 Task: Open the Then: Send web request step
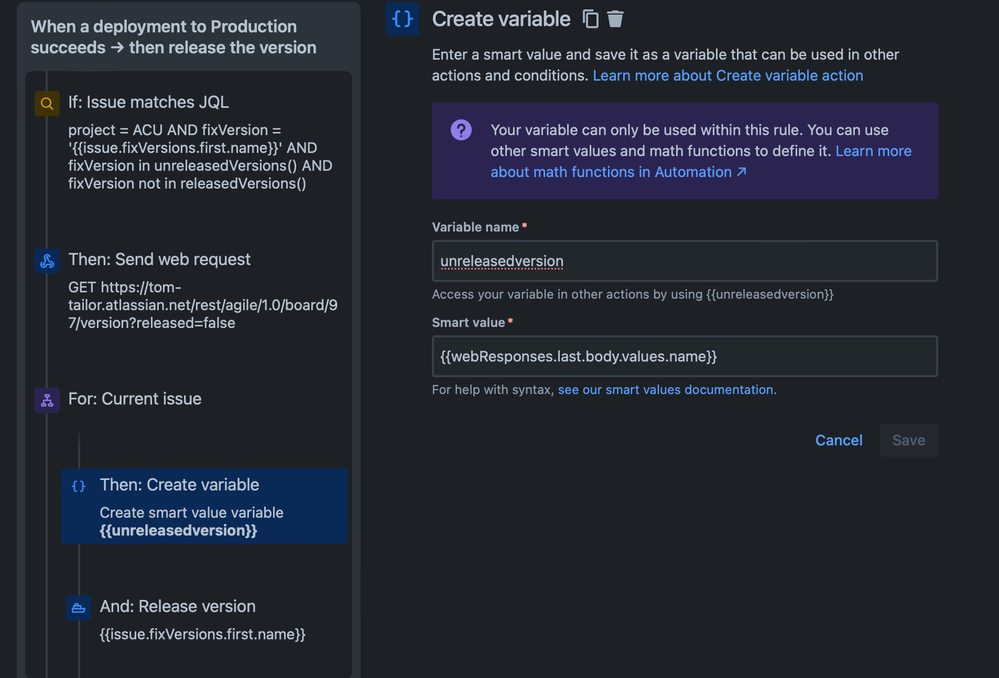click(191, 291)
